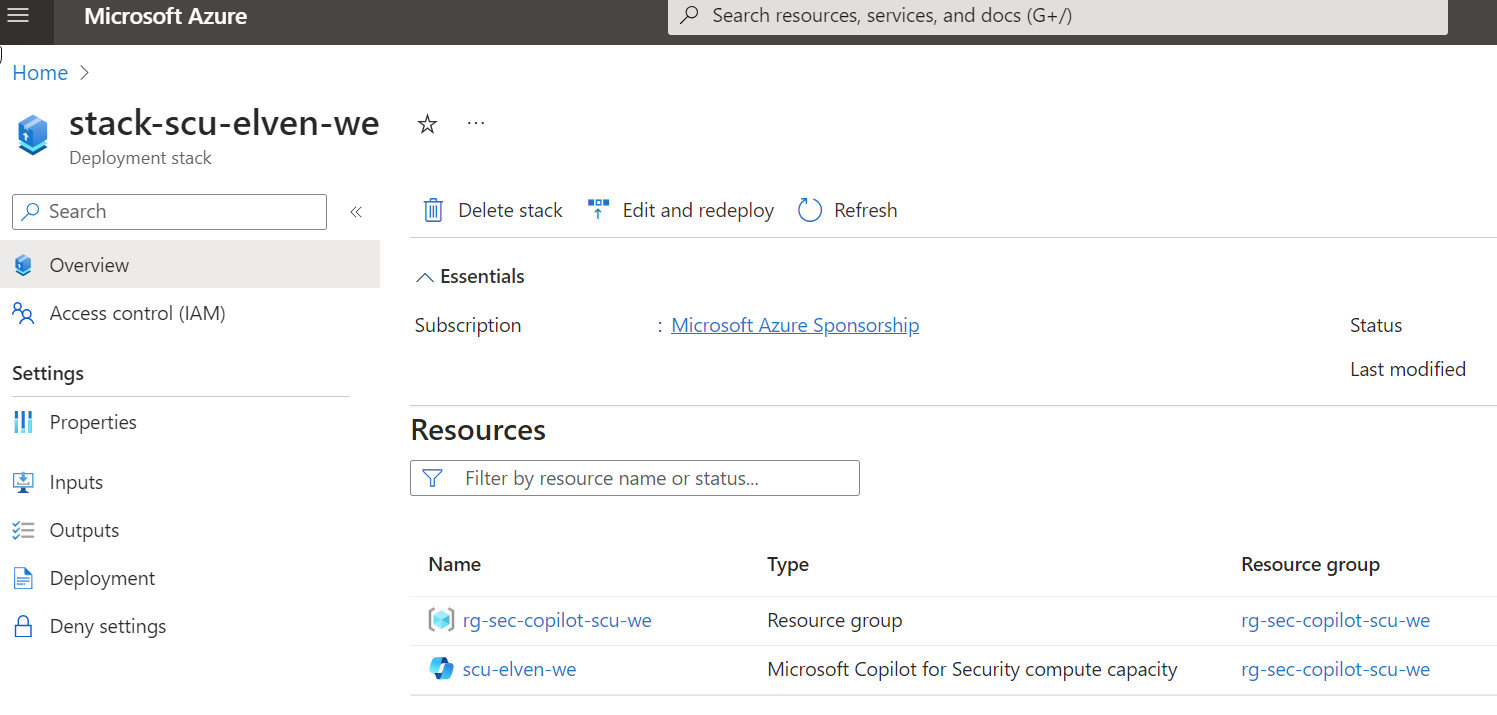Click the filter funnel icon
1497x715 pixels.
[432, 478]
